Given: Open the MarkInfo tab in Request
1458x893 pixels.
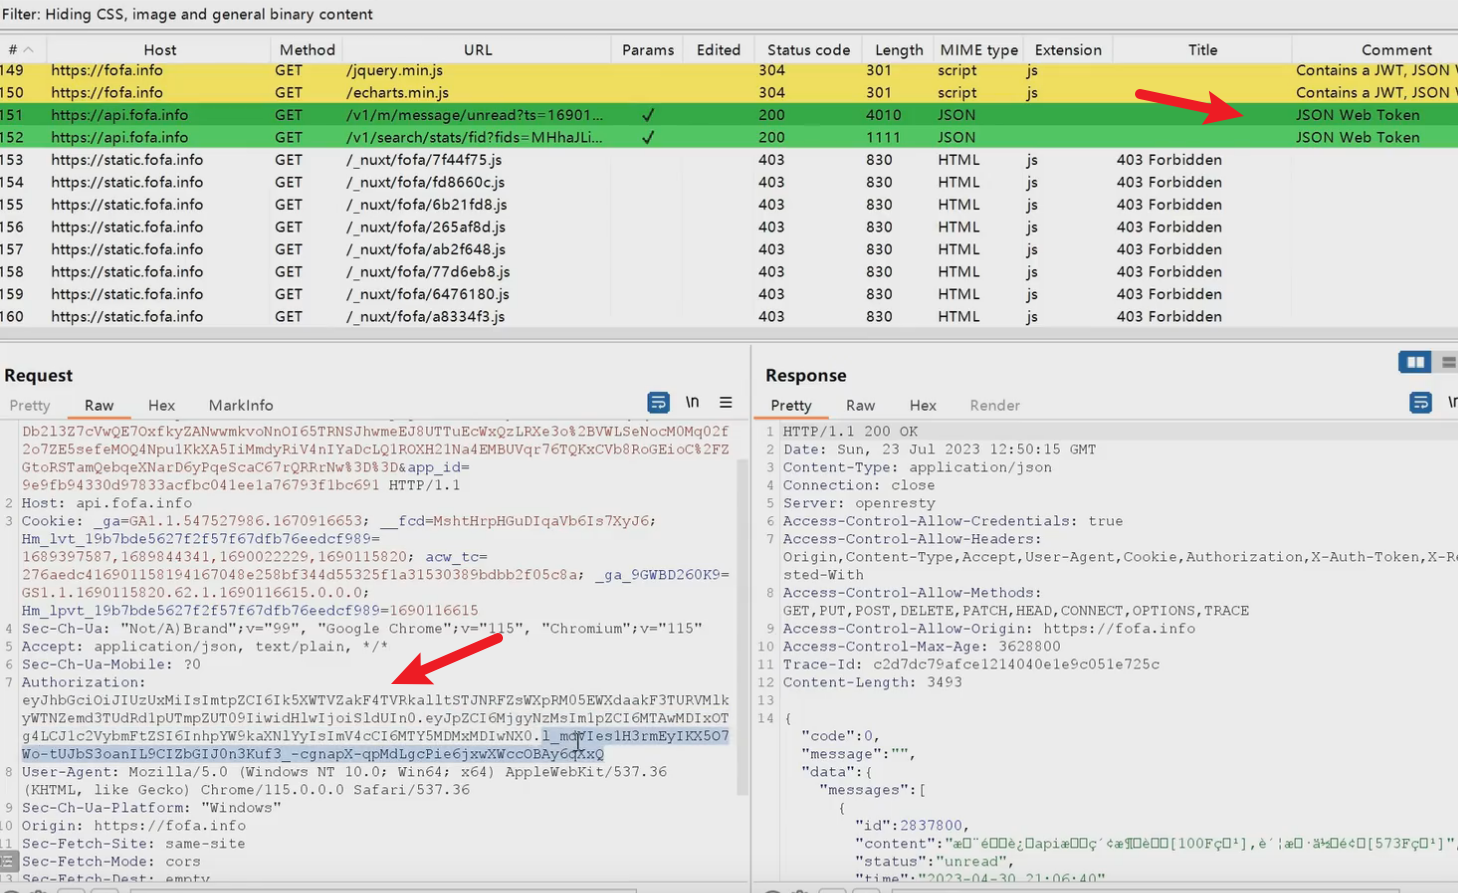Looking at the screenshot, I should (240, 405).
